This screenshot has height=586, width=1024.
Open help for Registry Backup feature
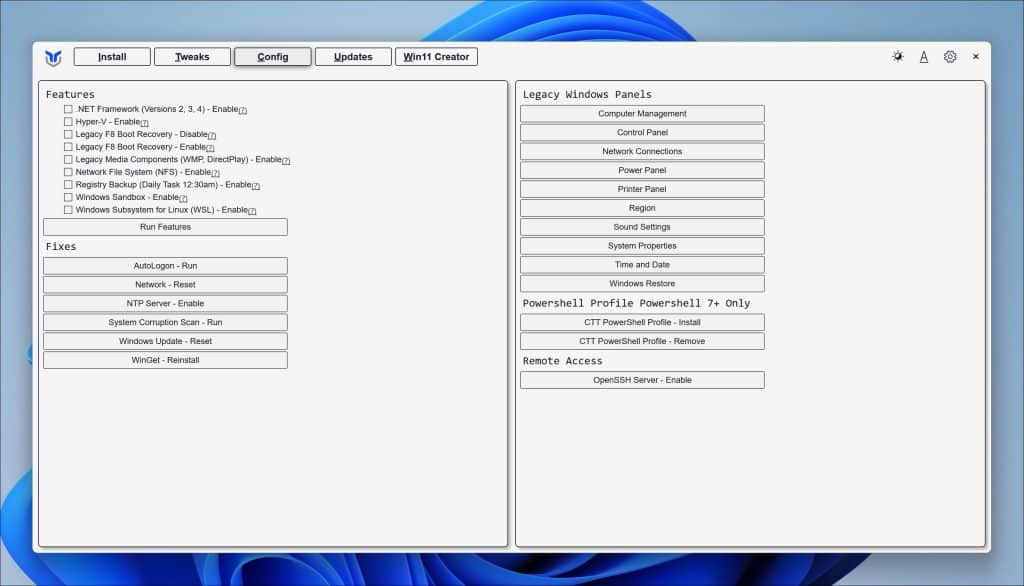coord(256,186)
